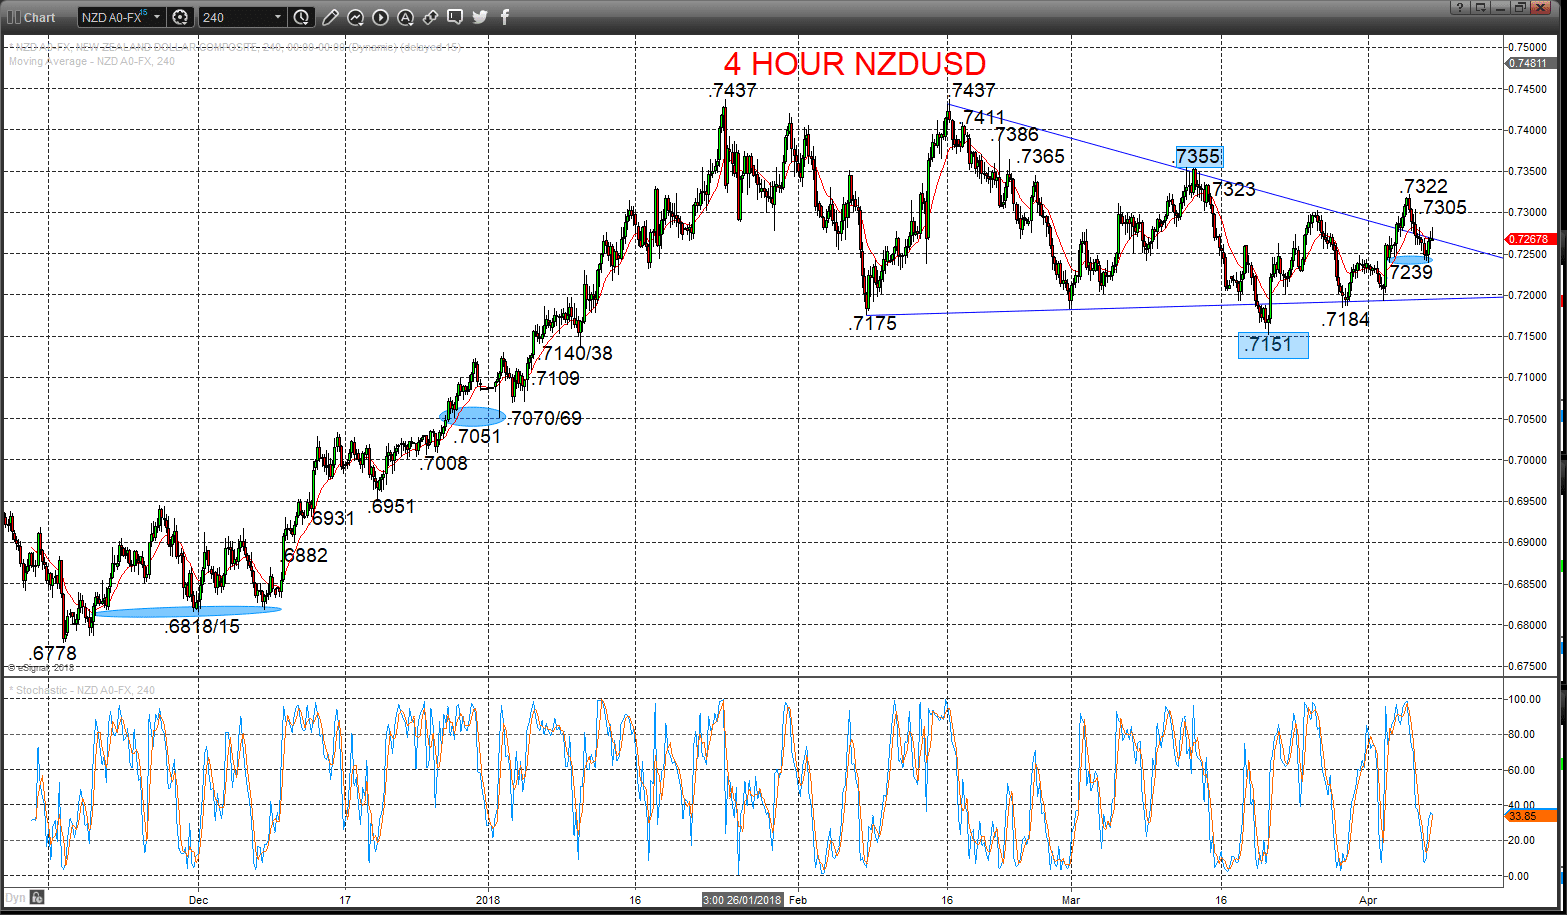This screenshot has height=915, width=1567.
Task: Click the 0.75000 price axis label
Action: [1528, 47]
